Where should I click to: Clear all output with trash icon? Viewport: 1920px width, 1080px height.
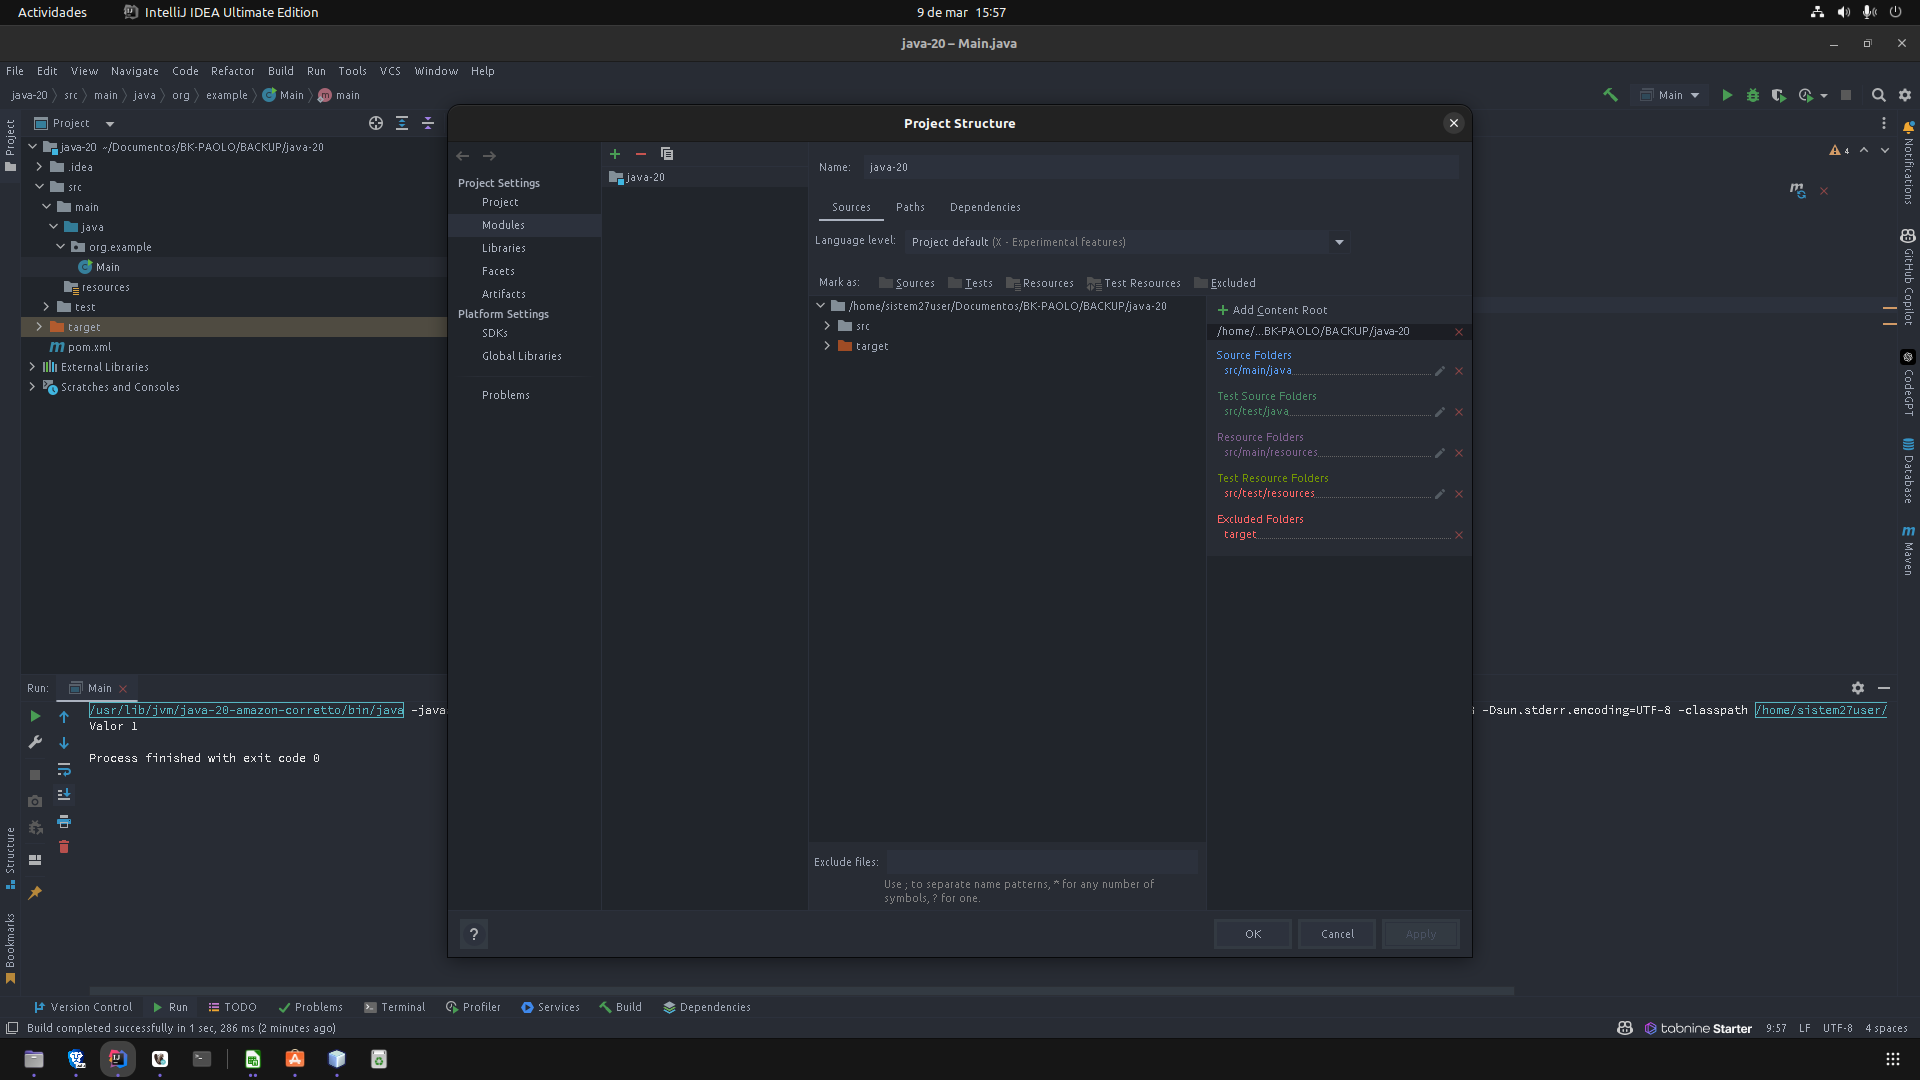[x=64, y=847]
